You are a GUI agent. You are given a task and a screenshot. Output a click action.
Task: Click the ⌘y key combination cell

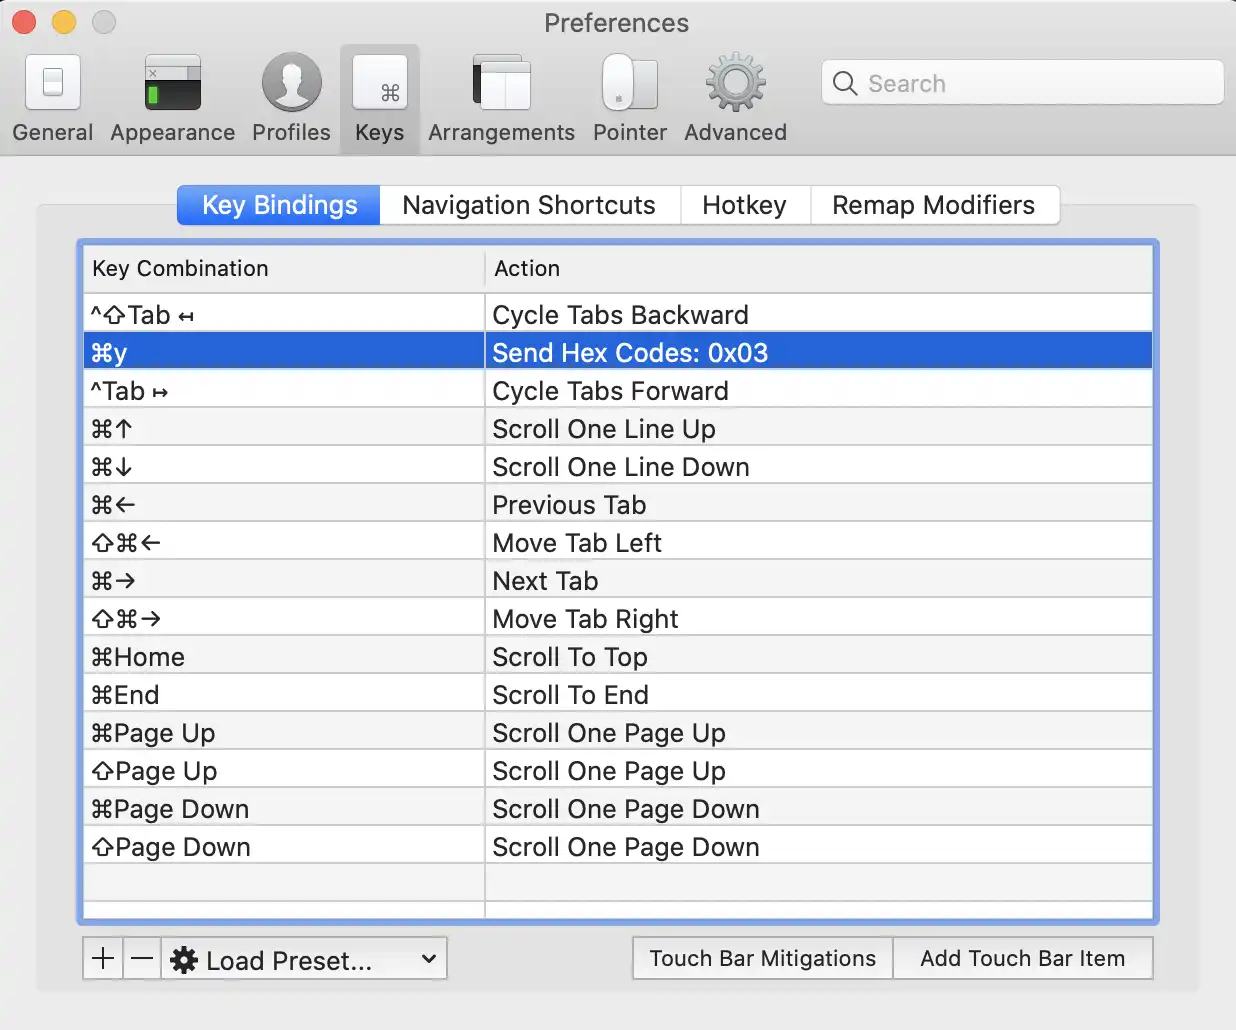click(284, 352)
